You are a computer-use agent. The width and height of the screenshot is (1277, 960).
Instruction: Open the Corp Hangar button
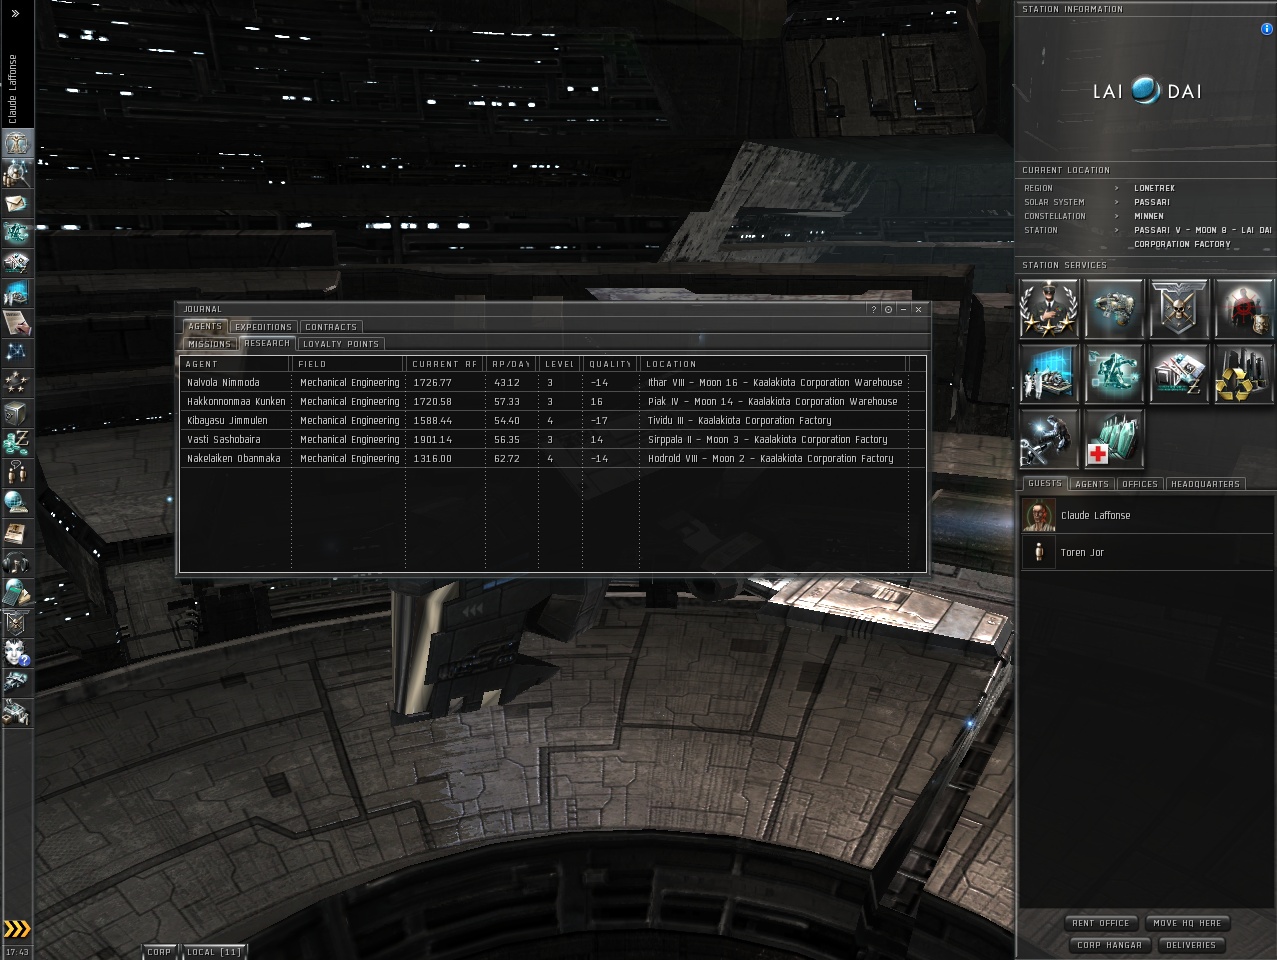pos(1109,945)
